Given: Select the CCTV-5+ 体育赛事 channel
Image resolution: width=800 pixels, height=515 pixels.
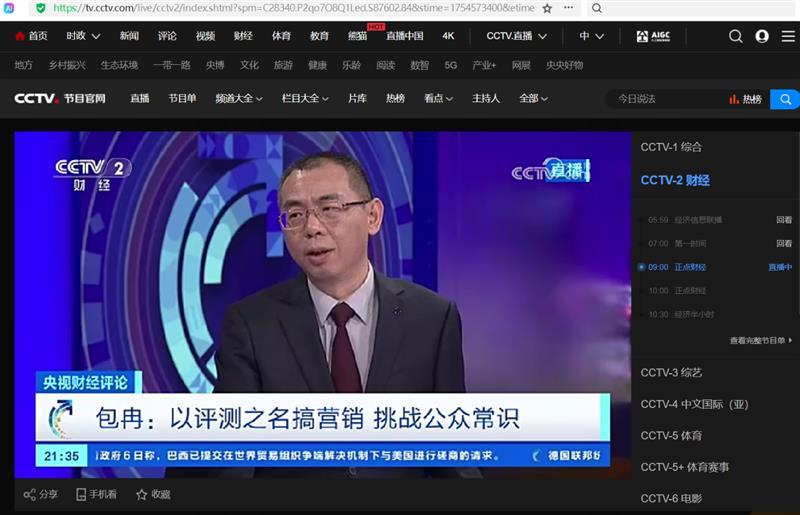Looking at the screenshot, I should click(x=685, y=467).
